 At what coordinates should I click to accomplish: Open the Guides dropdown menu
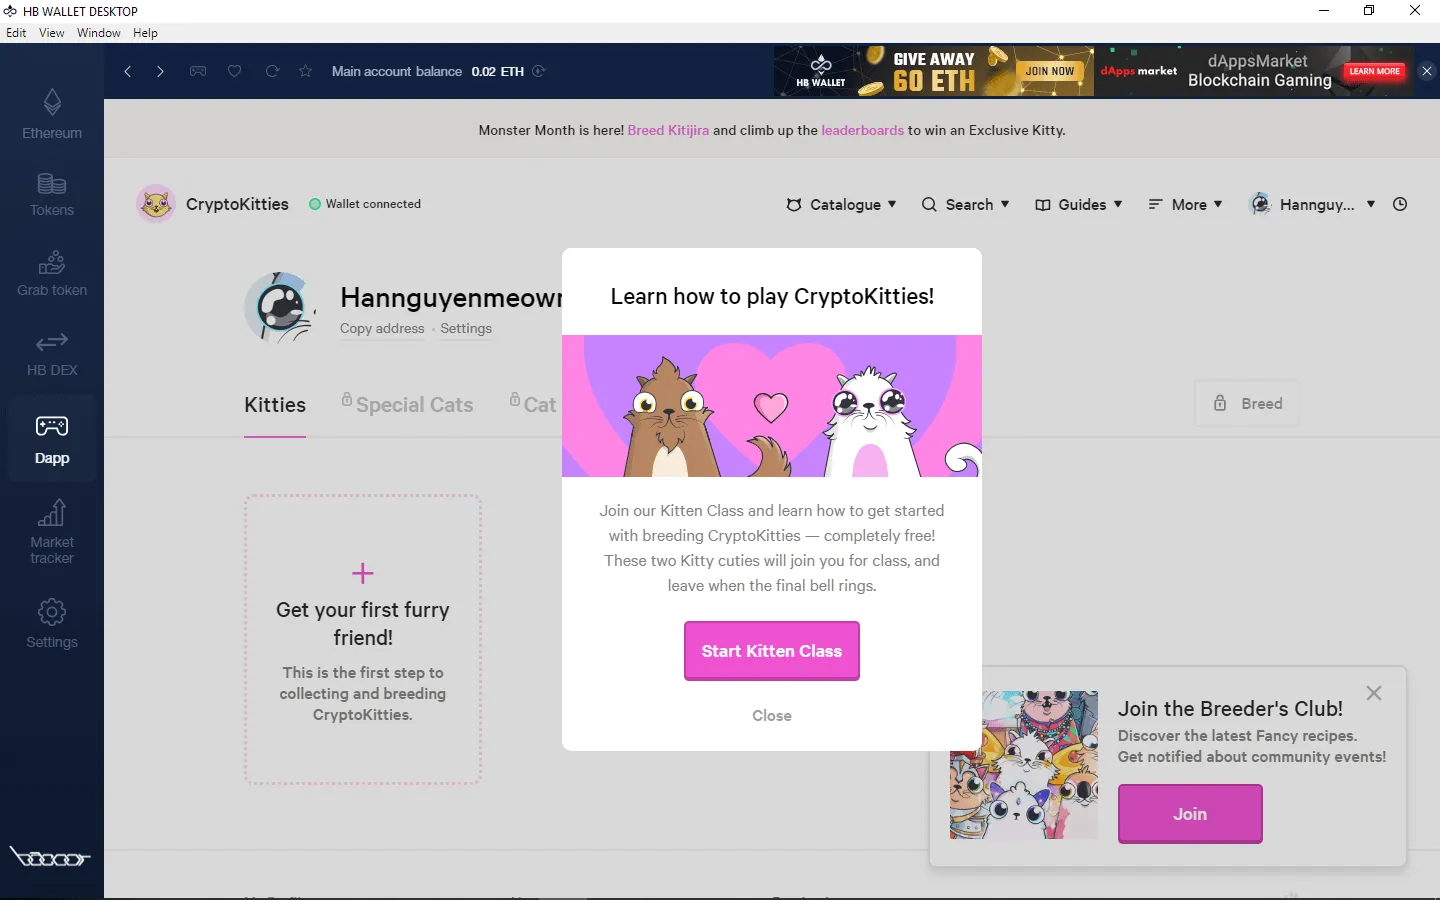point(1079,204)
